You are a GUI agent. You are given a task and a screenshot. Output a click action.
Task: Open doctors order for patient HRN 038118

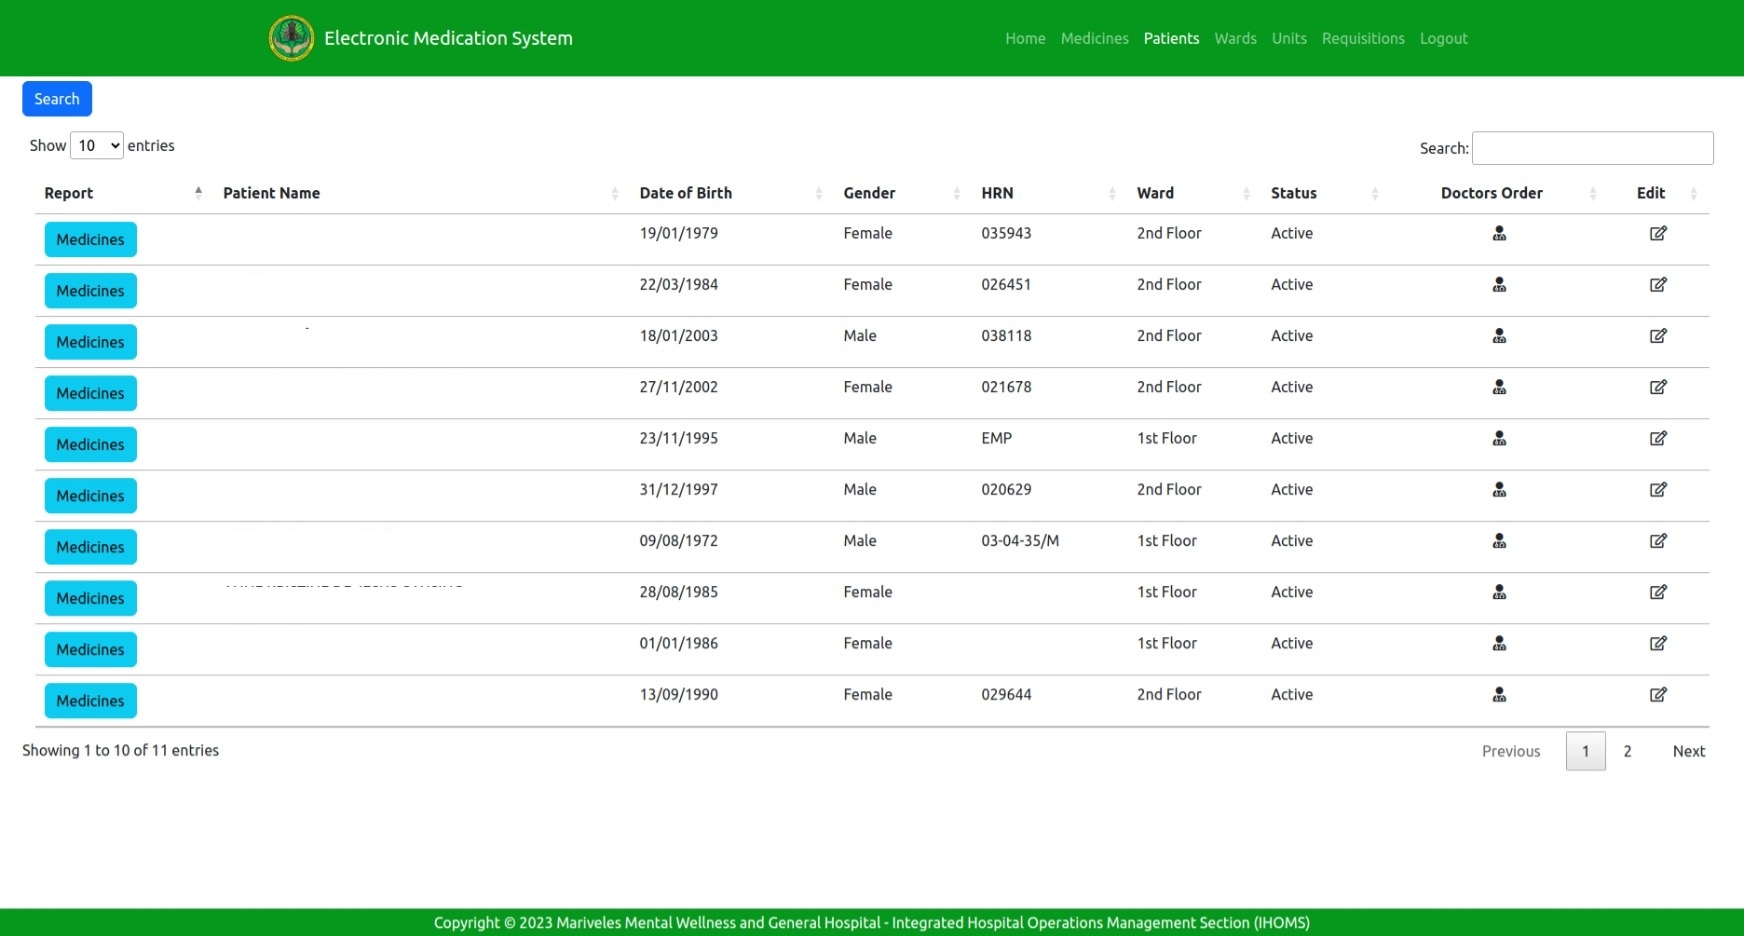(1498, 336)
